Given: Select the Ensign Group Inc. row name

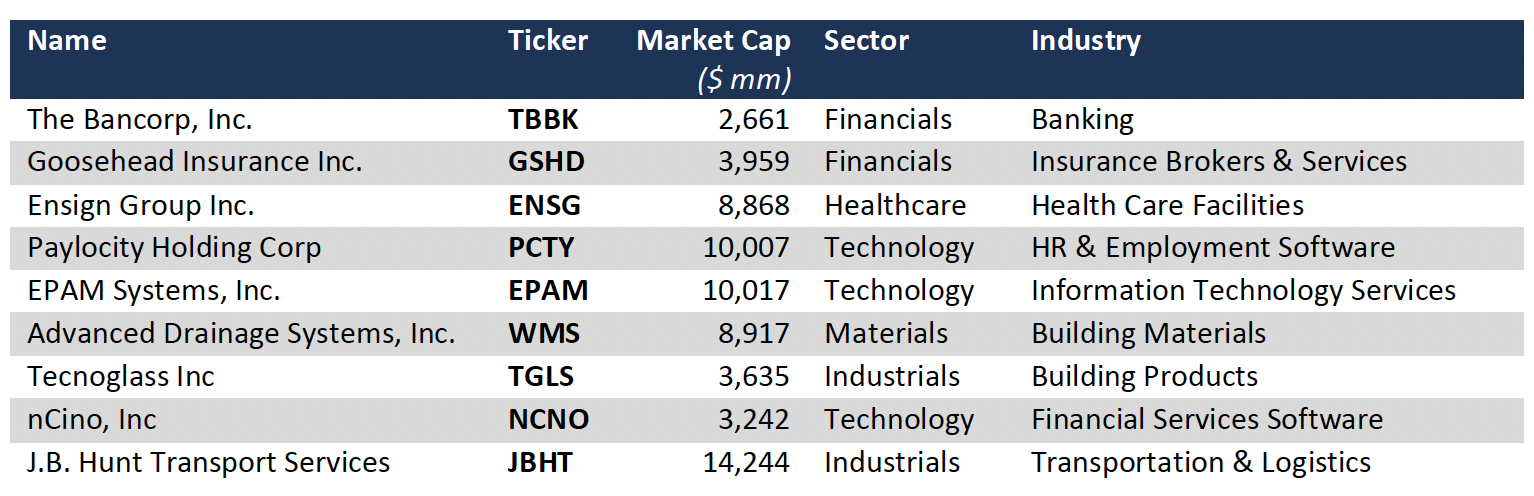Looking at the screenshot, I should [x=141, y=206].
